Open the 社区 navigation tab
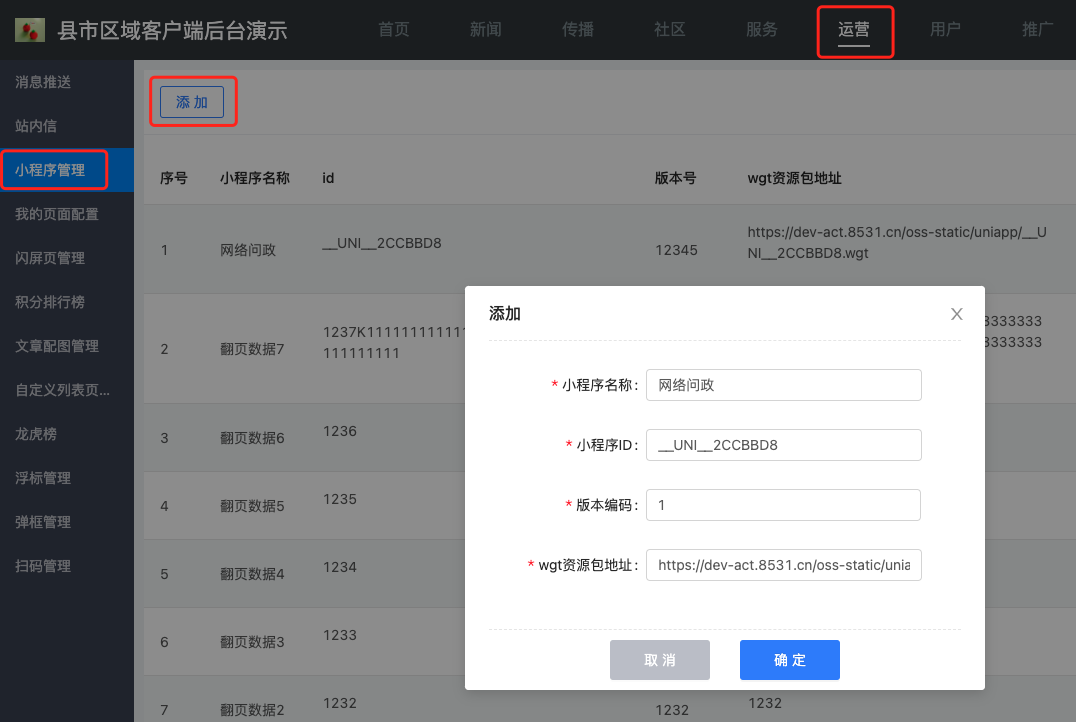Viewport: 1076px width, 722px height. click(670, 30)
